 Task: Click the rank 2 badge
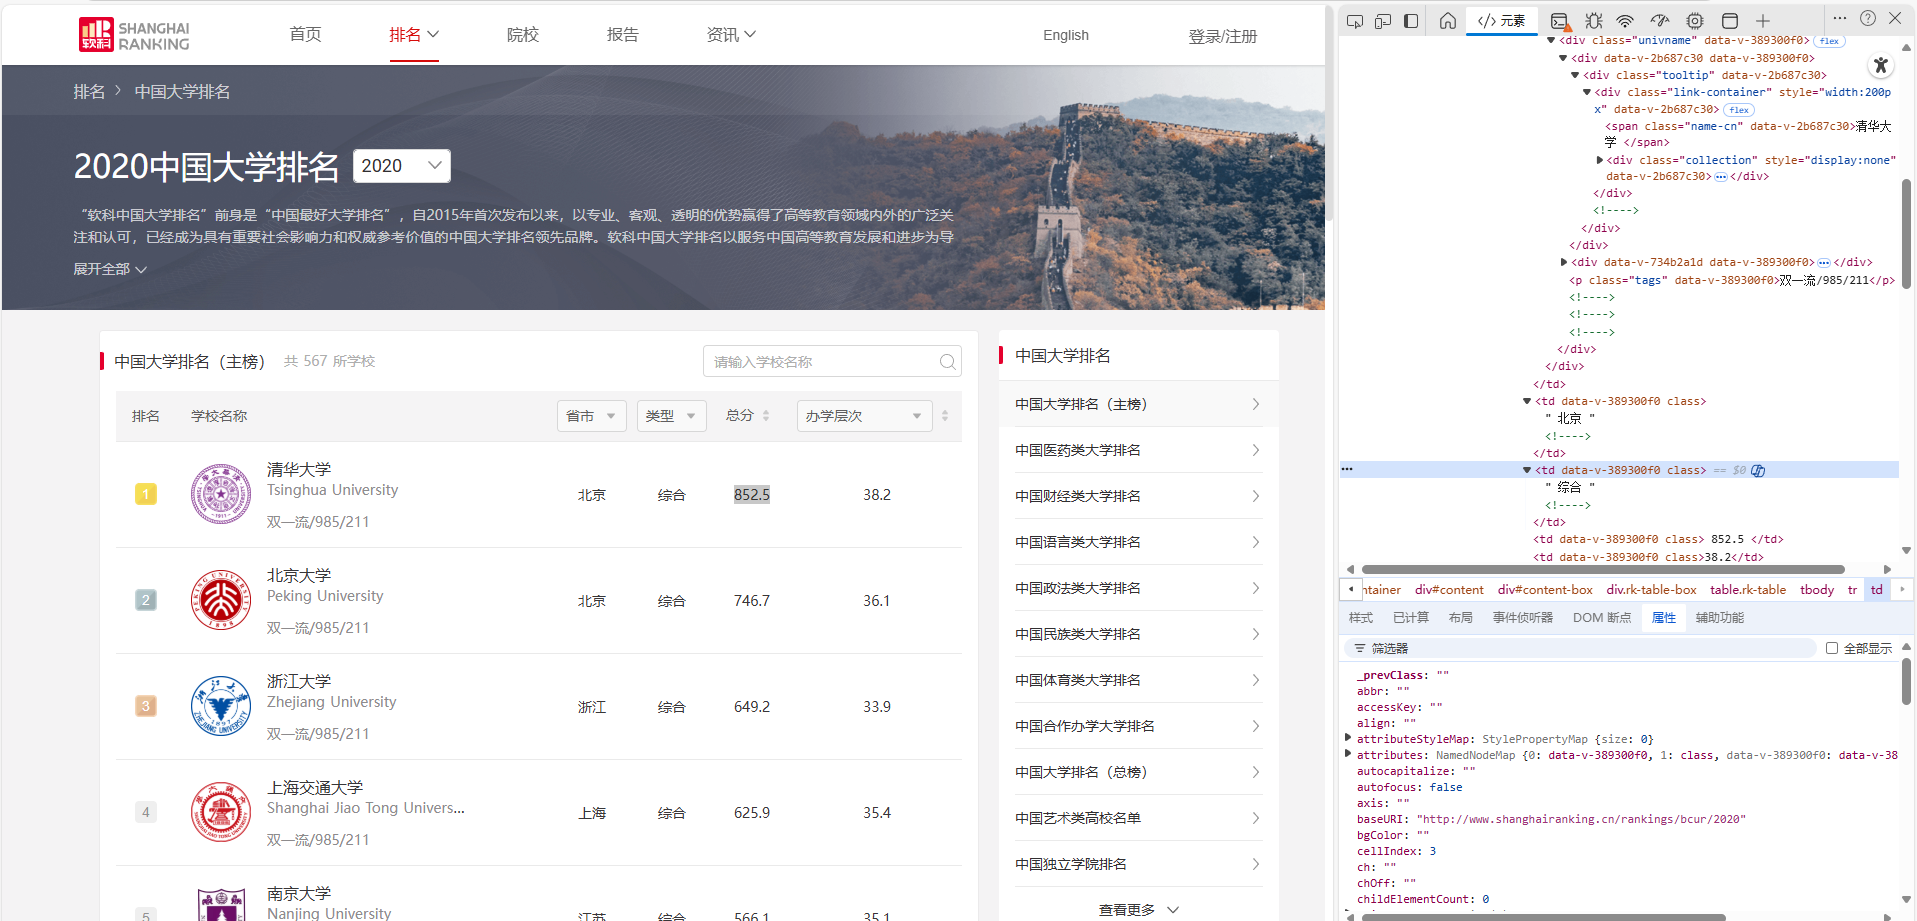(146, 600)
